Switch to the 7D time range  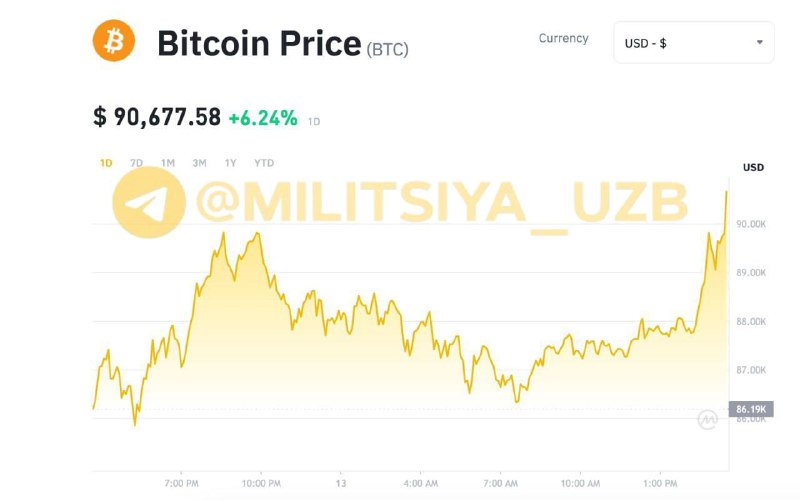(136, 163)
